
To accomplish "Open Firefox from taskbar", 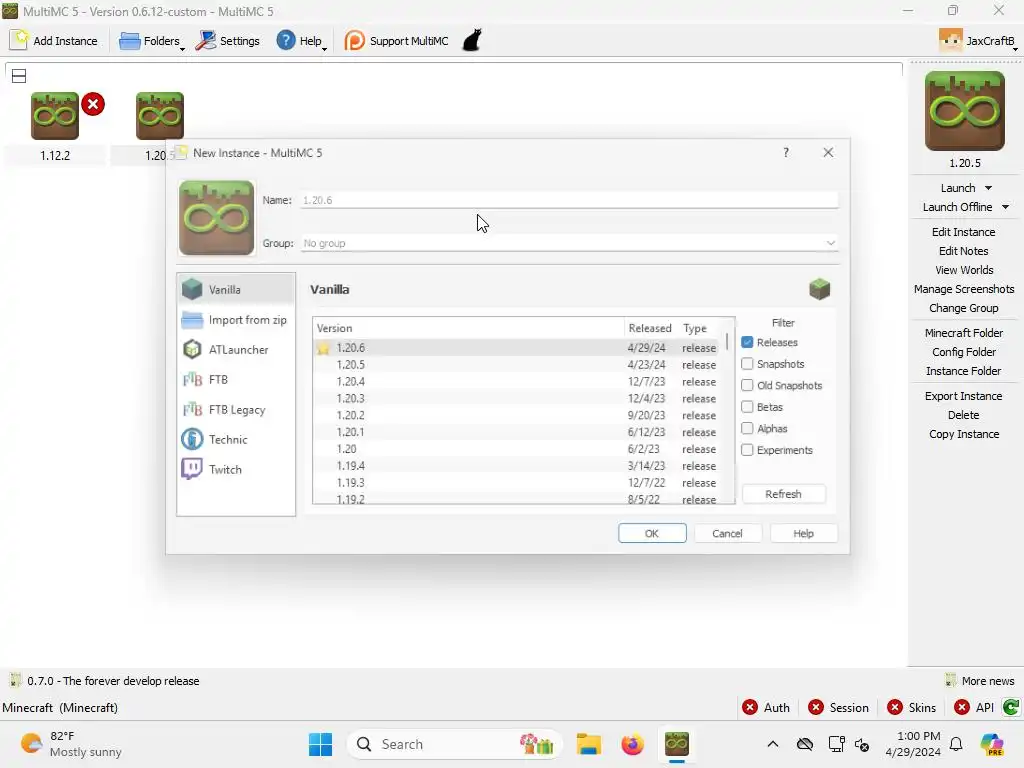I will click(632, 744).
